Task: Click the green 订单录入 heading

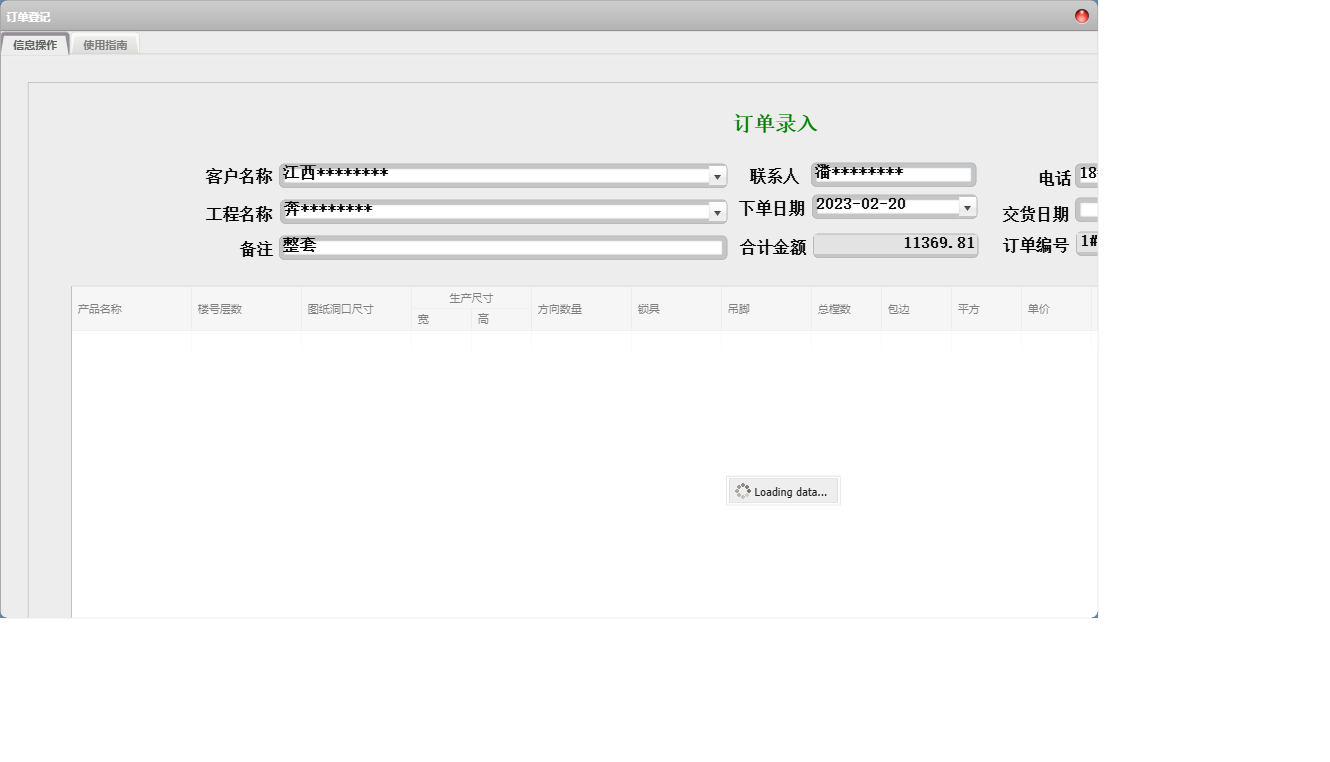Action: (x=777, y=123)
